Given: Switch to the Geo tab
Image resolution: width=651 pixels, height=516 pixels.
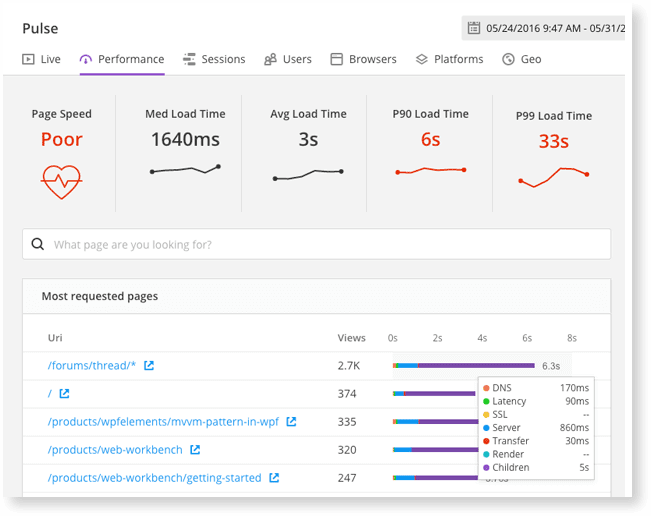Looking at the screenshot, I should point(521,59).
